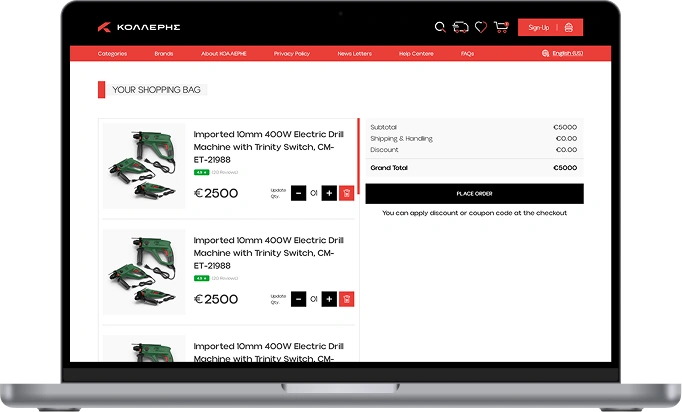Decrease quantity of first drill item
Image resolution: width=682 pixels, height=412 pixels.
pyautogui.click(x=298, y=193)
